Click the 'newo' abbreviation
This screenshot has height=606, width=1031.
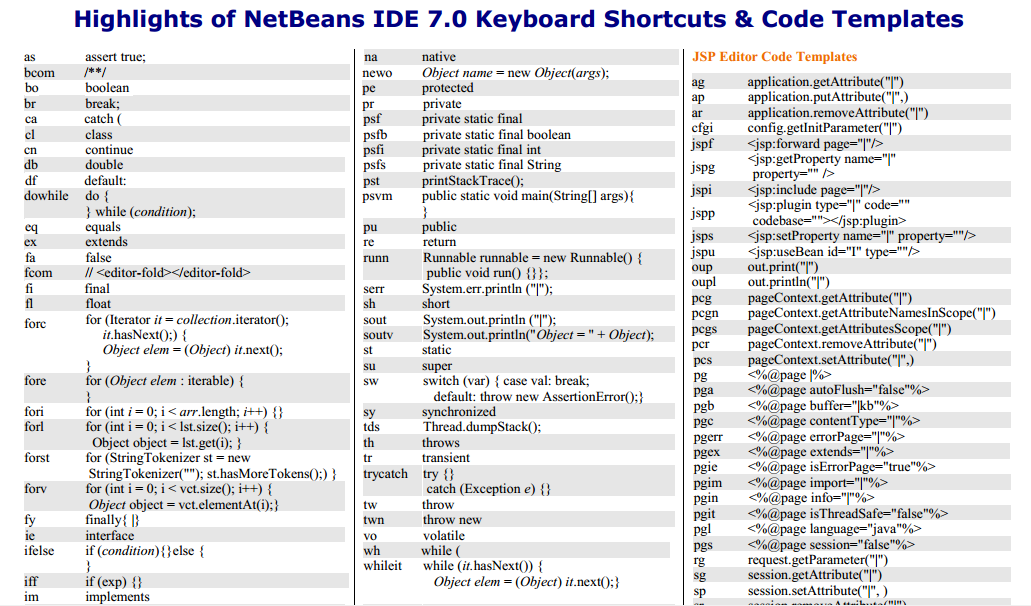(377, 73)
